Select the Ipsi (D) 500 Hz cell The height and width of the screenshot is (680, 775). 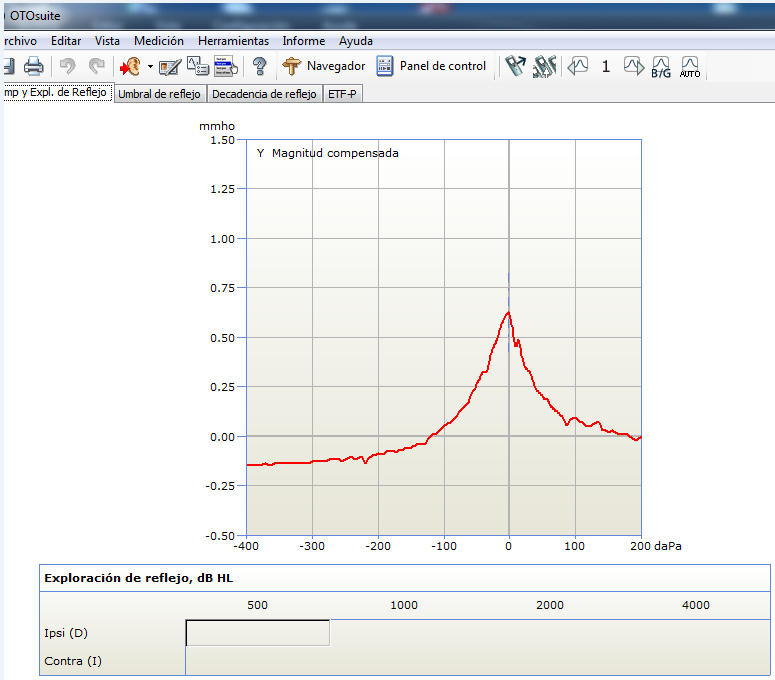[x=258, y=633]
